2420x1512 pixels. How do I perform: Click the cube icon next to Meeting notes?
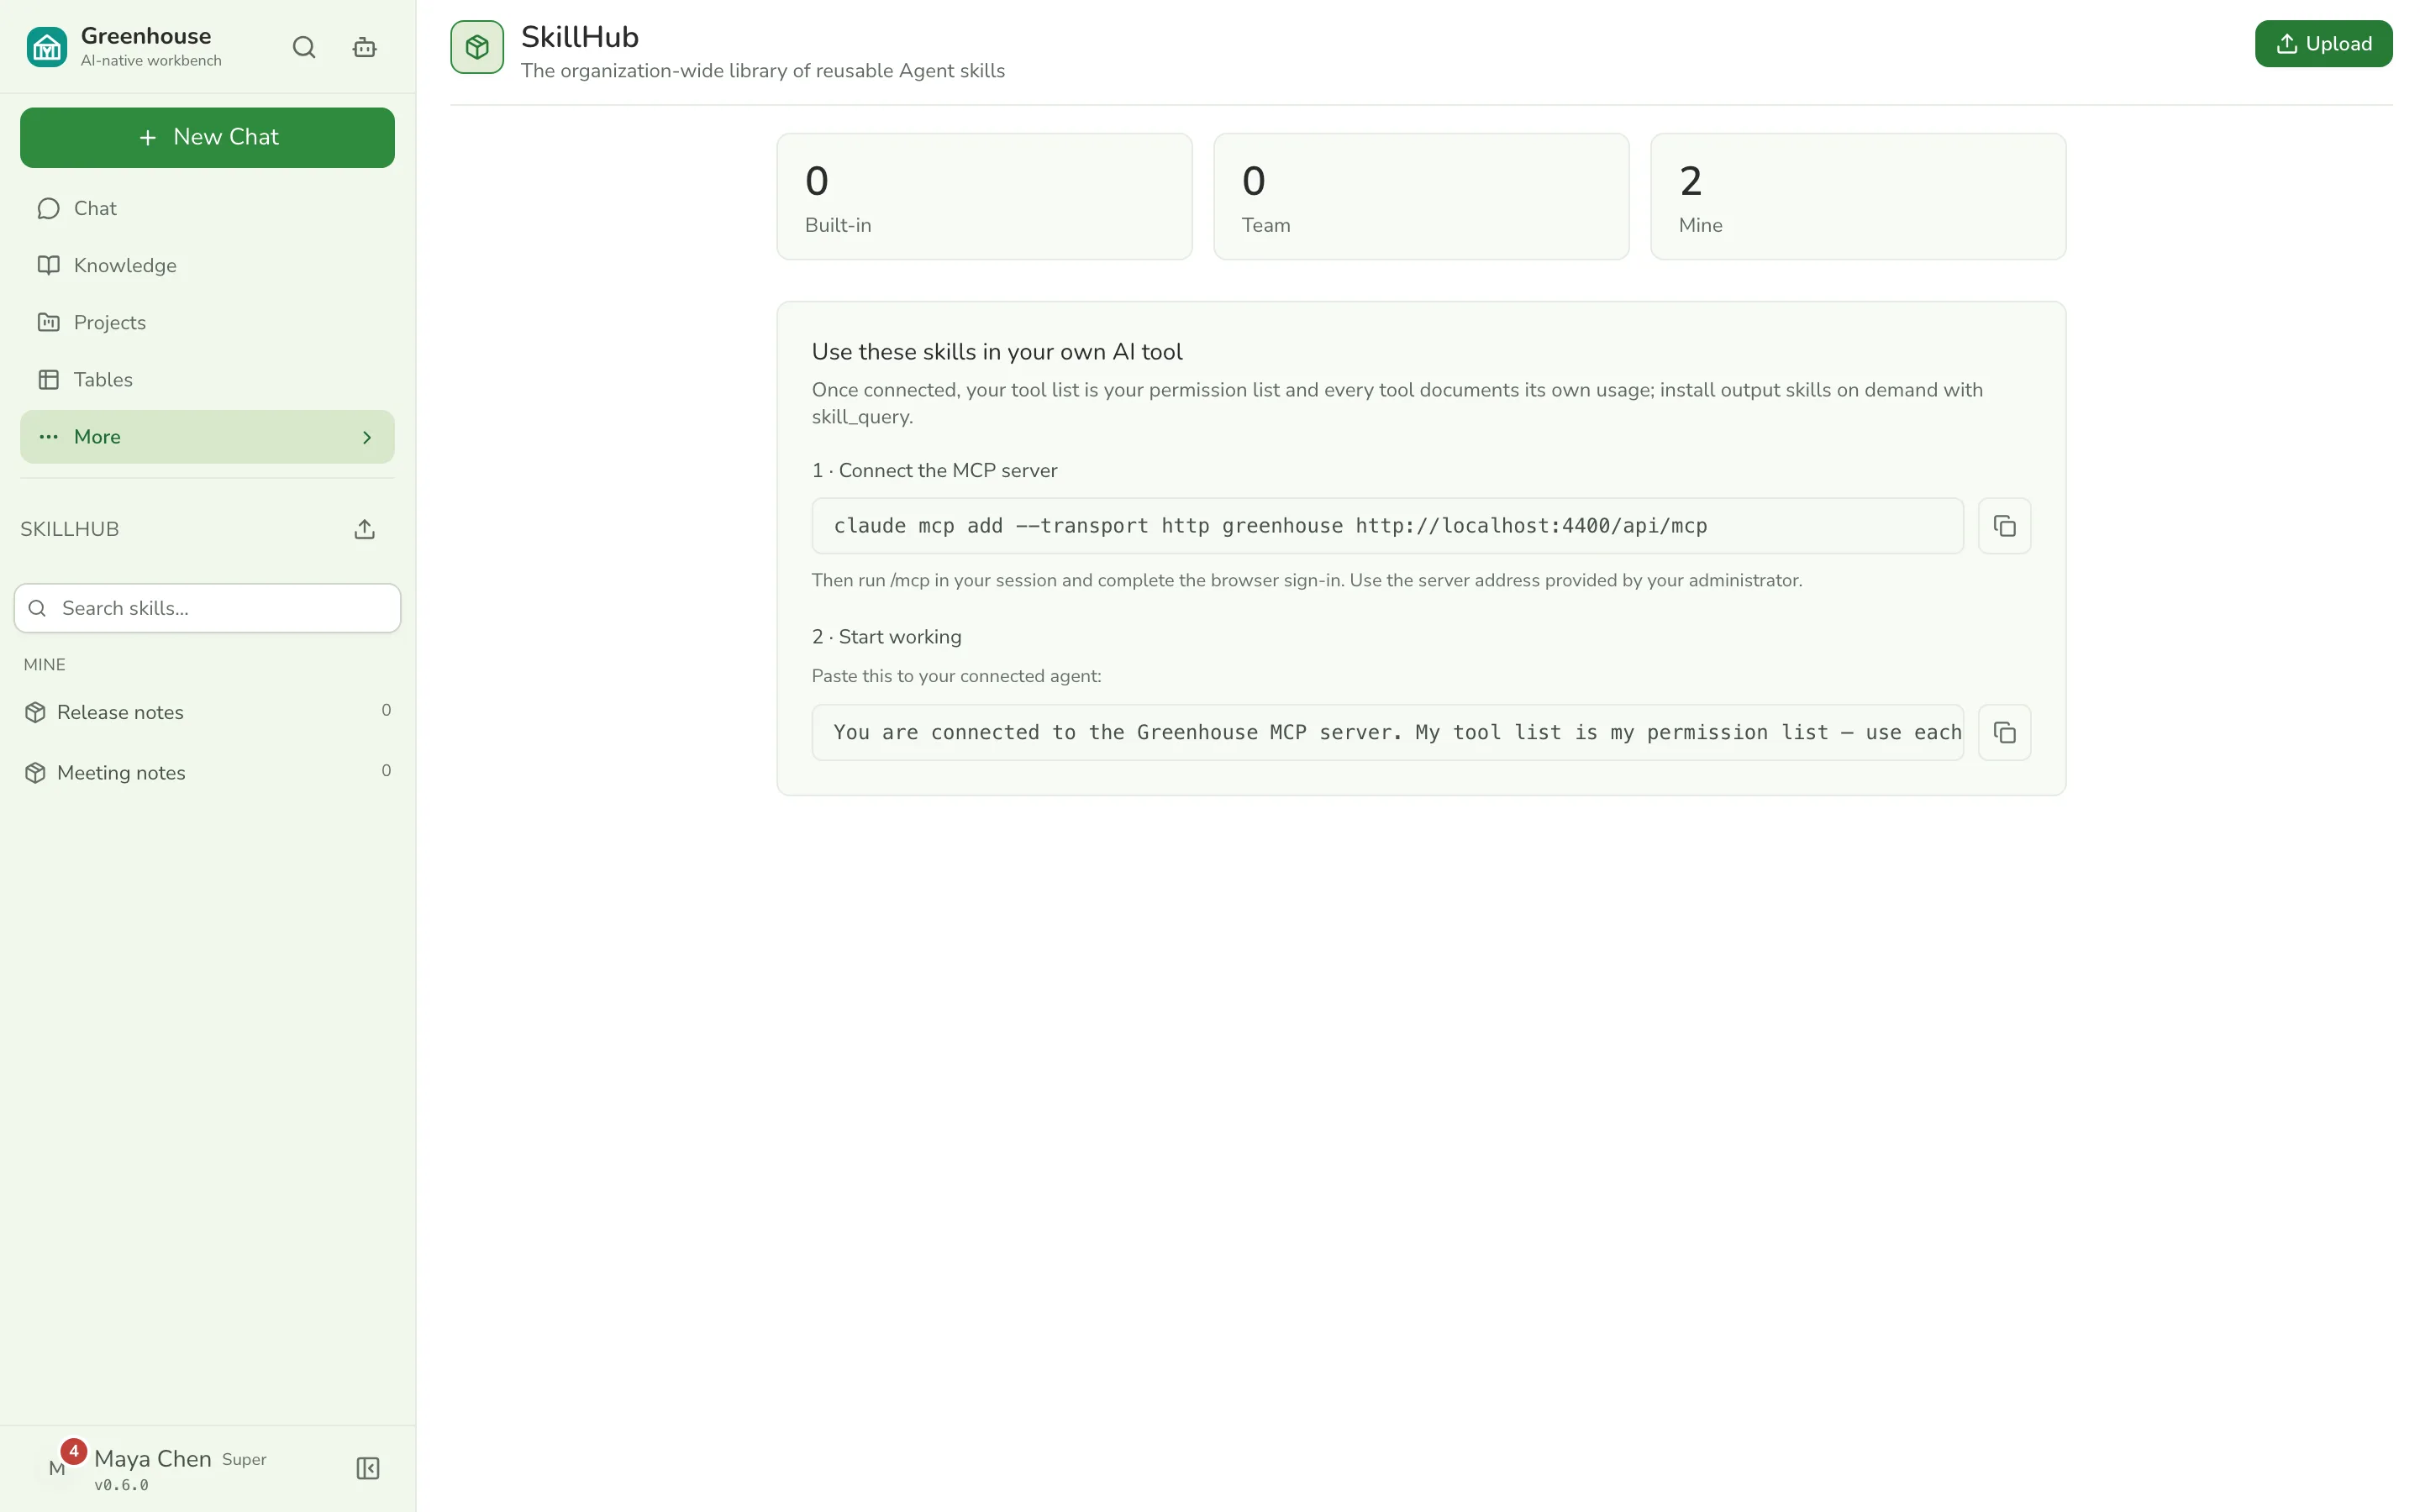point(36,773)
